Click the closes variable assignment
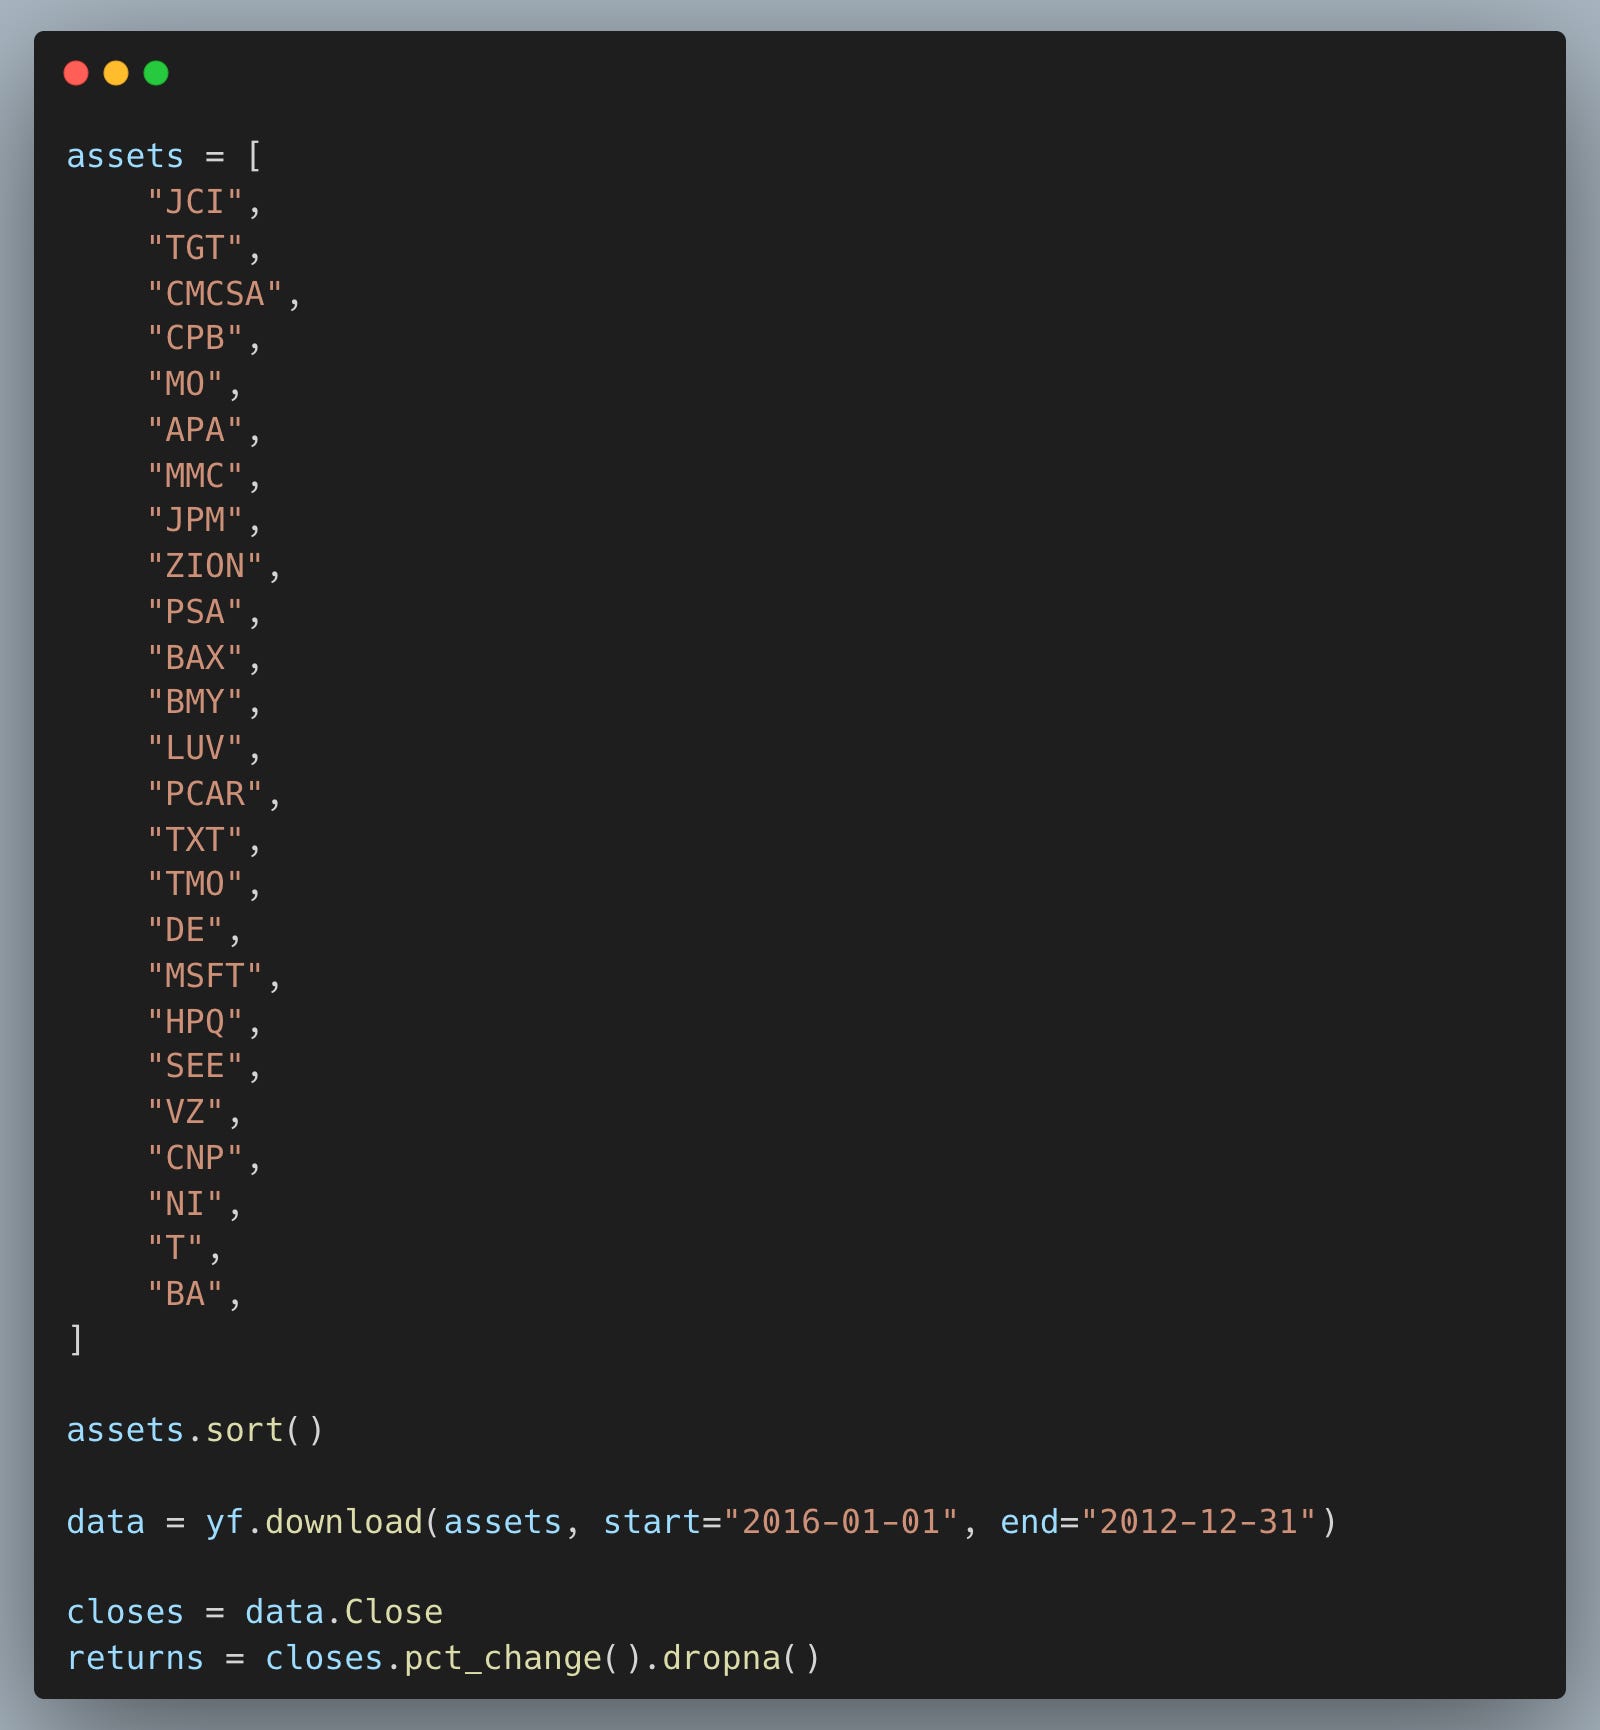The height and width of the screenshot is (1730, 1600). pos(125,1612)
